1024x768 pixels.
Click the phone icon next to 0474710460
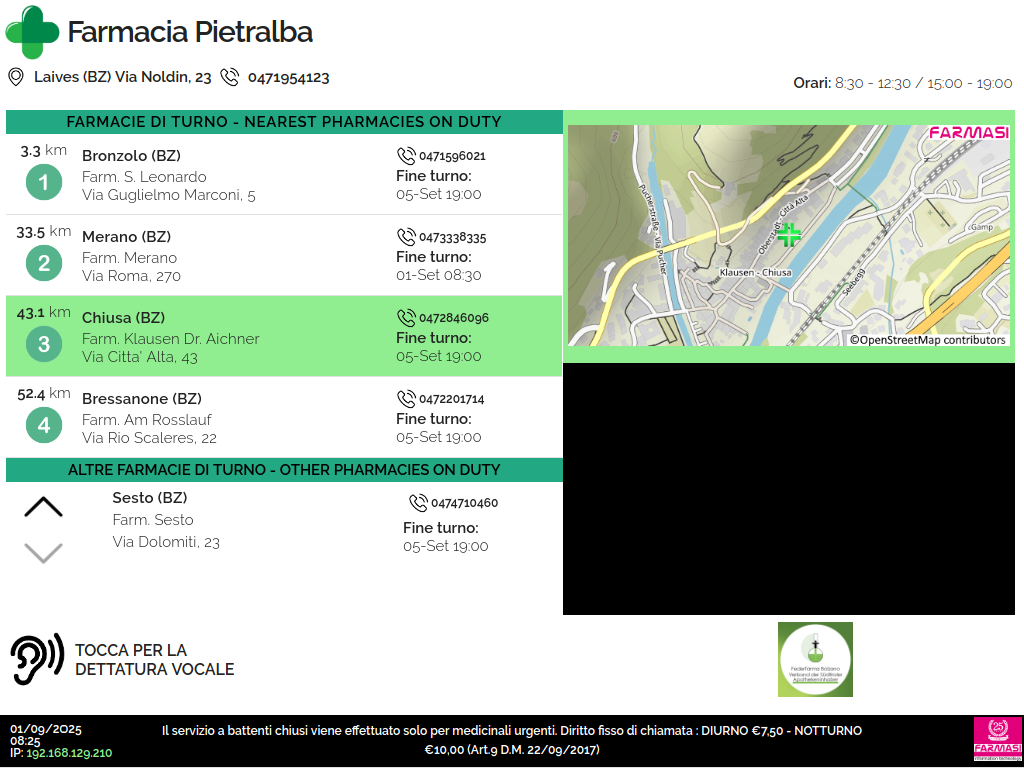[x=418, y=503]
